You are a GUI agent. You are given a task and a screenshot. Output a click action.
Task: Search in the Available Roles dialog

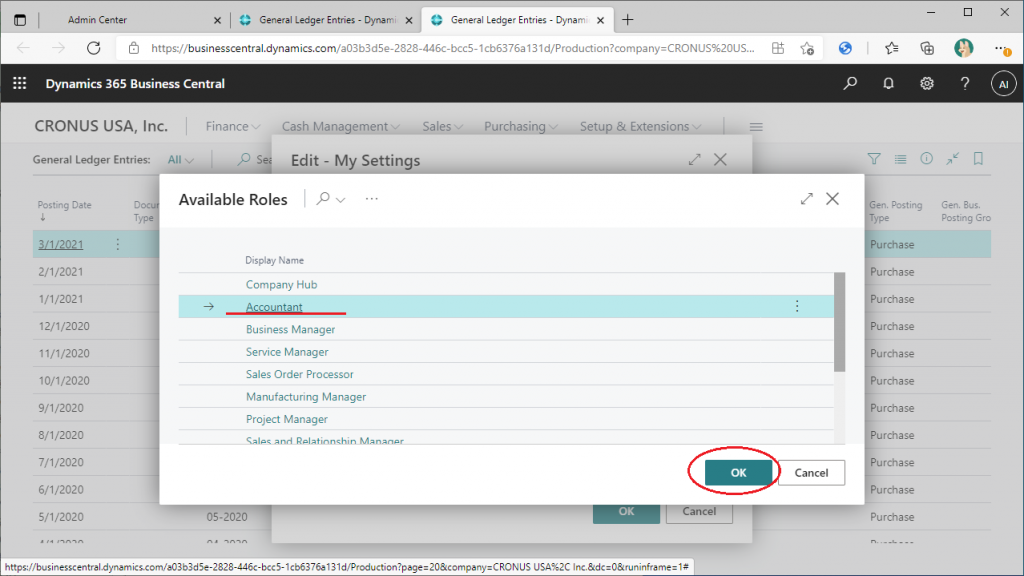(x=323, y=199)
